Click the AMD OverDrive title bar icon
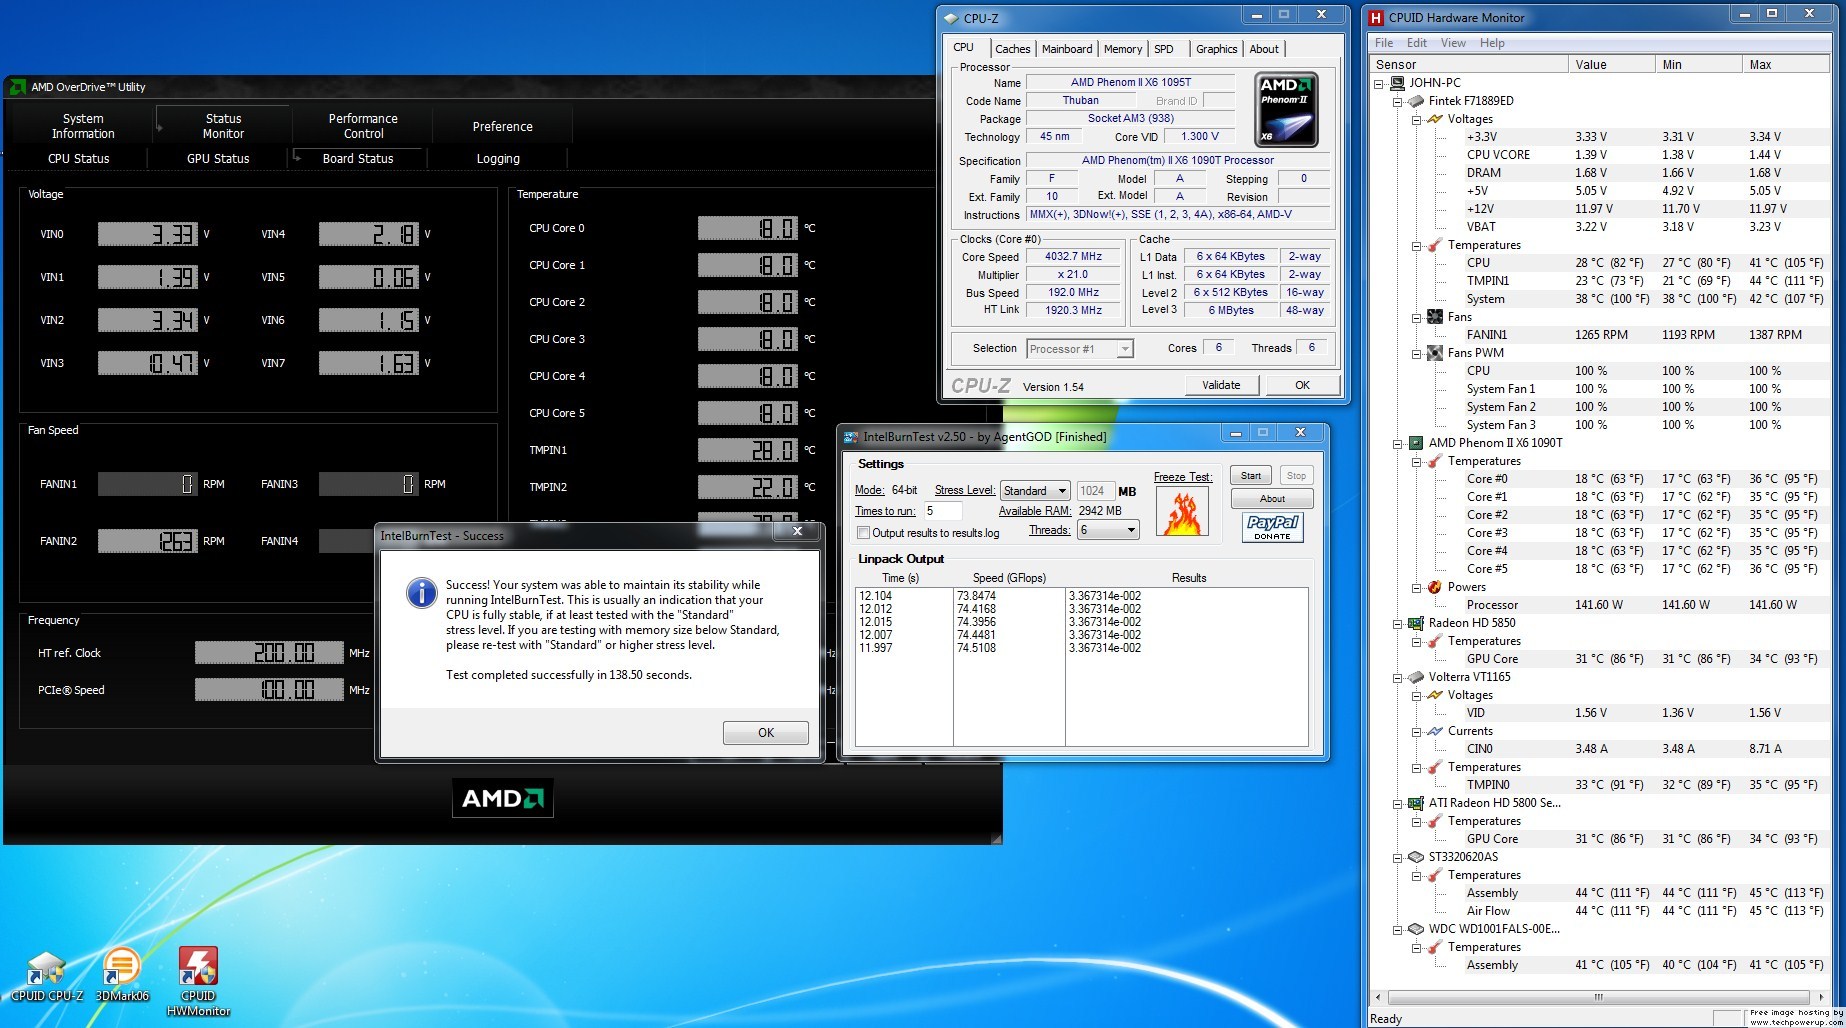 click(18, 87)
